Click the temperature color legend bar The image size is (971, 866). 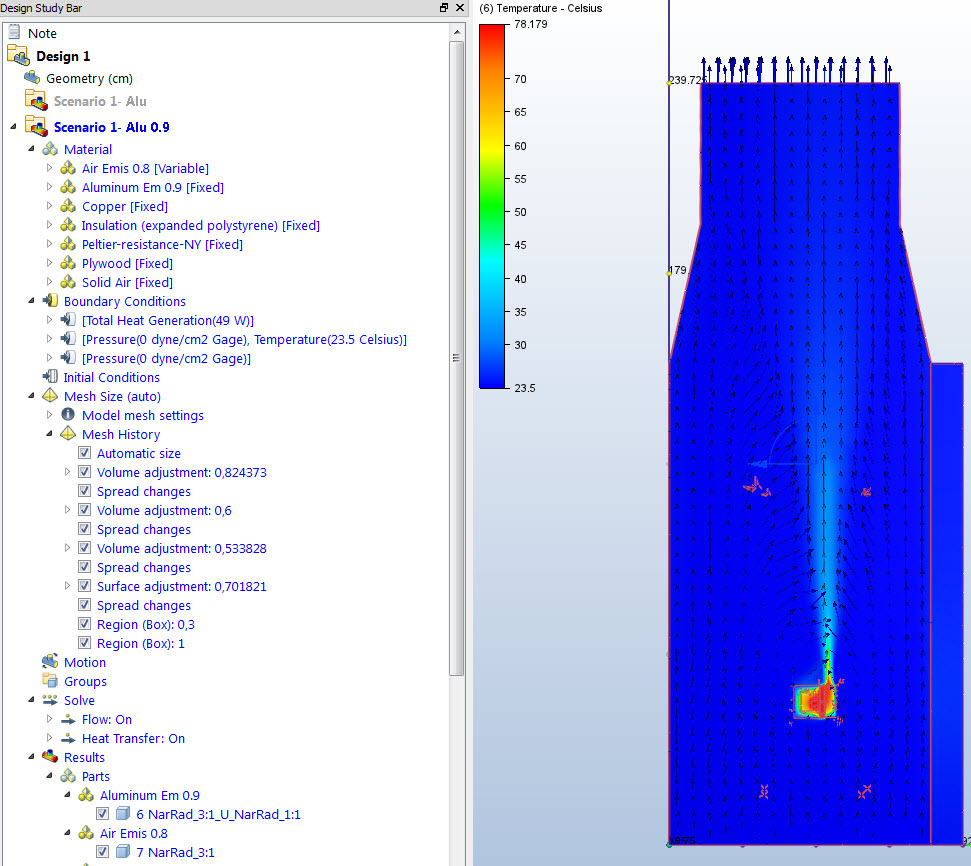[x=492, y=205]
